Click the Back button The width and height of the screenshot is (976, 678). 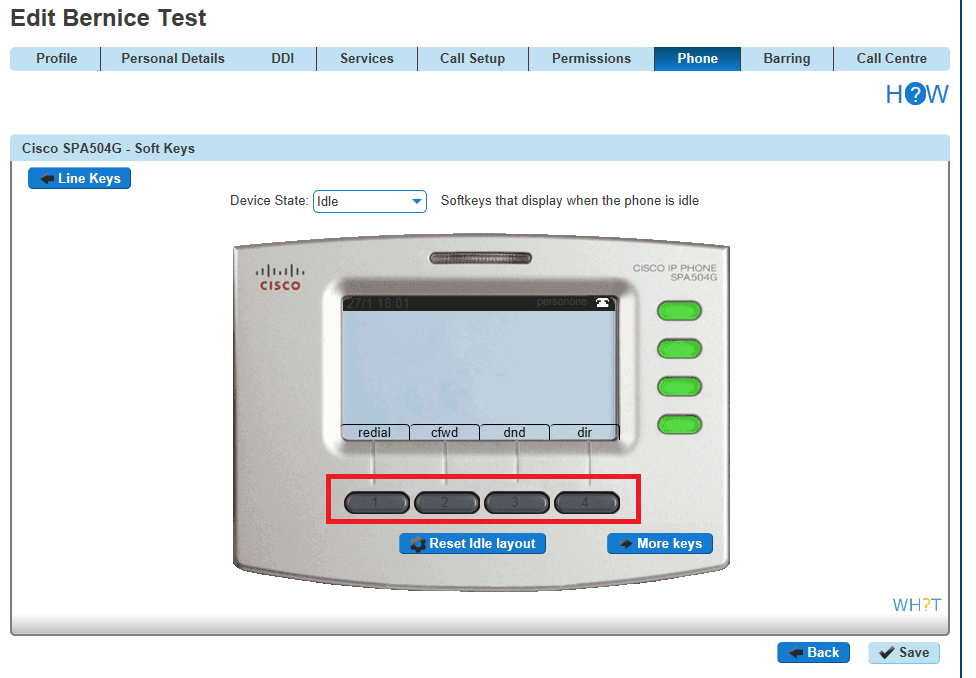pos(814,652)
